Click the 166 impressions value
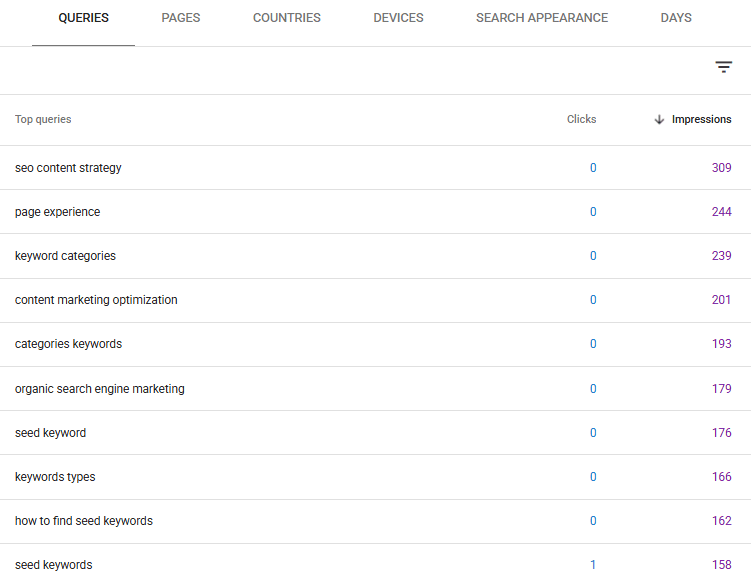 [x=721, y=477]
